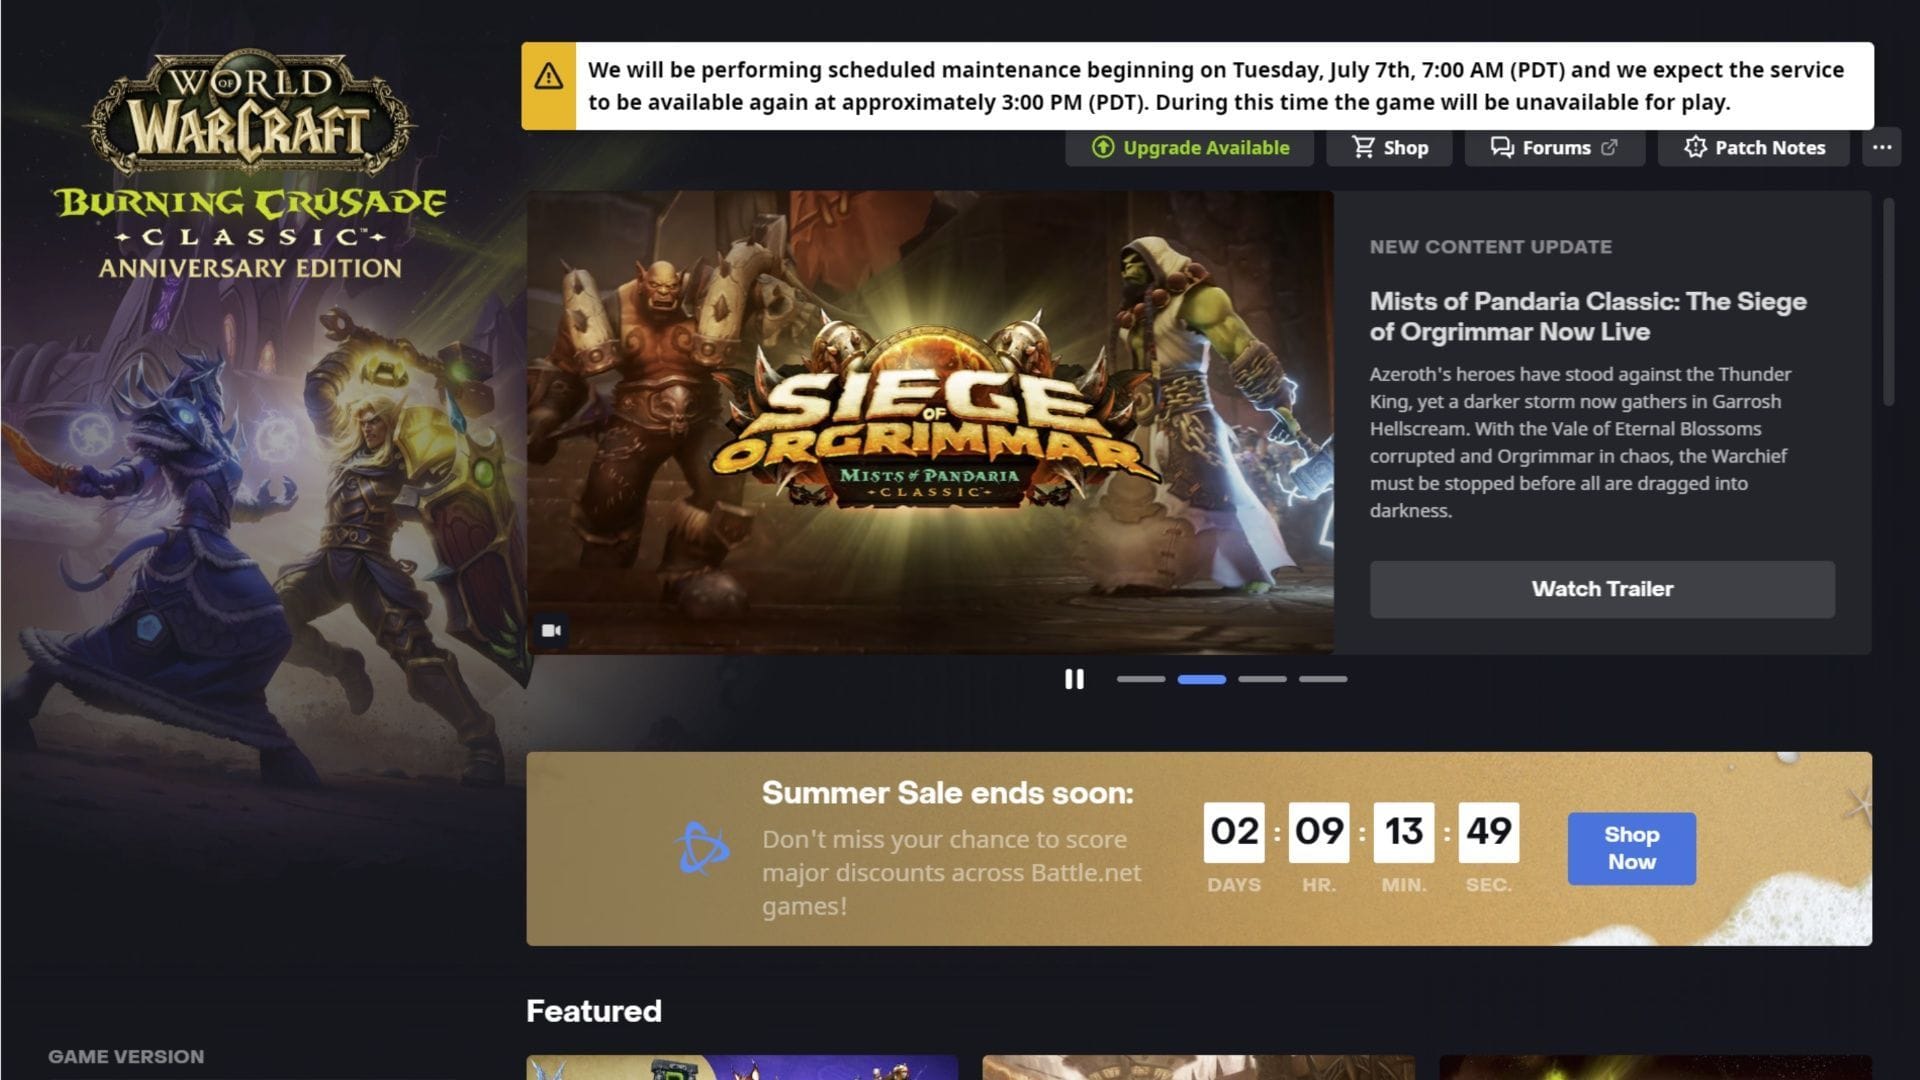Viewport: 1920px width, 1080px height.
Task: Open the second Featured card thumbnail
Action: [1198, 1067]
